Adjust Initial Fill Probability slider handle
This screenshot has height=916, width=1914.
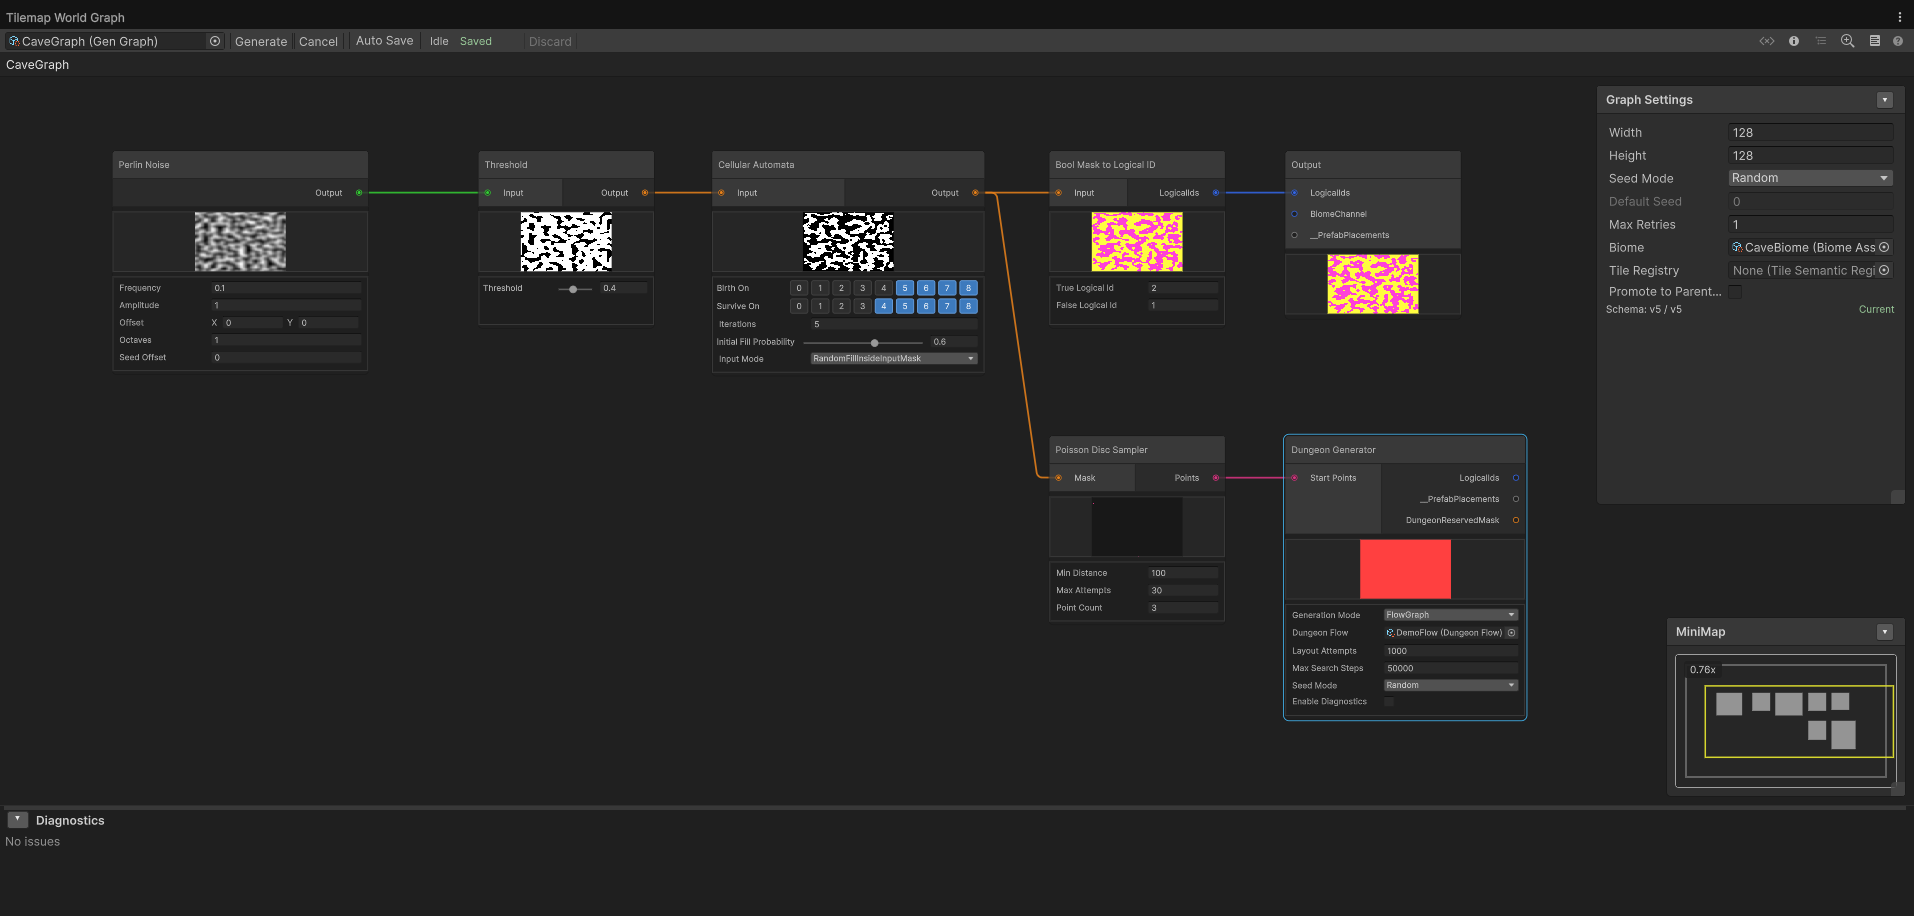875,343
